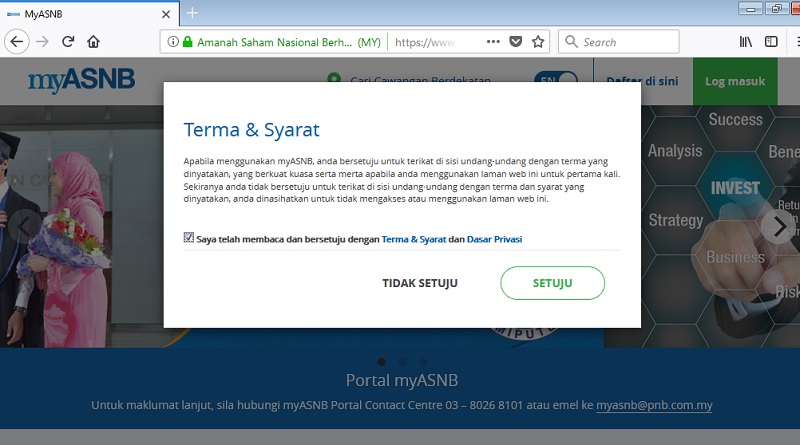The width and height of the screenshot is (800, 445).
Task: Save page to Pocket
Action: 516,42
